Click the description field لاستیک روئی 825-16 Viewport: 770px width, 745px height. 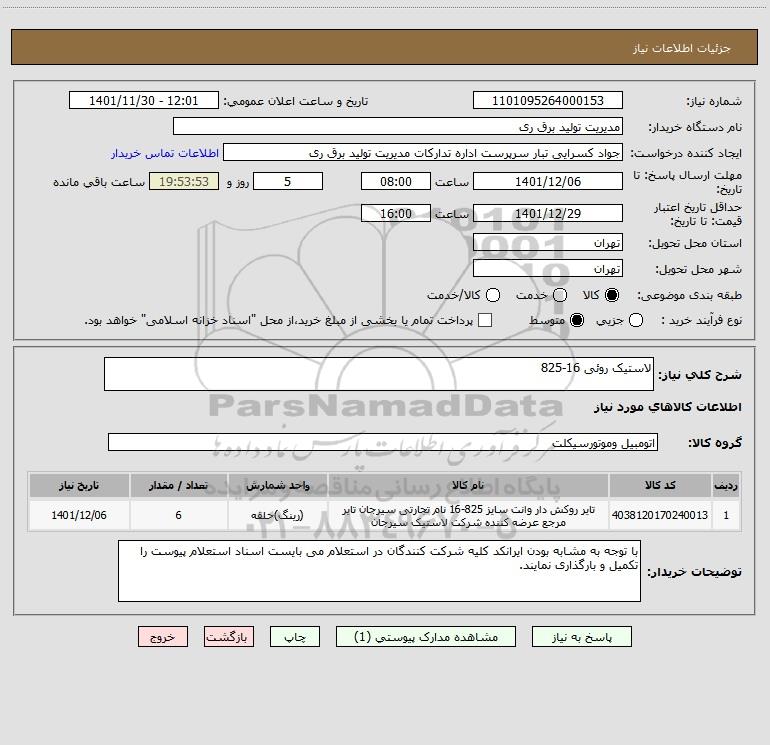coord(379,374)
